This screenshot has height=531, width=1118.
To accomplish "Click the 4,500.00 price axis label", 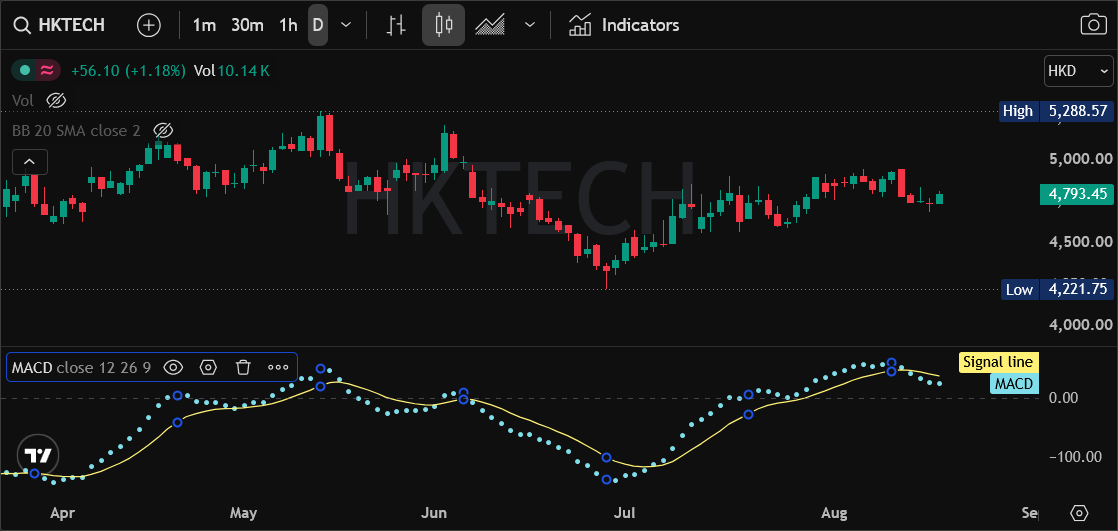I will click(x=1080, y=242).
